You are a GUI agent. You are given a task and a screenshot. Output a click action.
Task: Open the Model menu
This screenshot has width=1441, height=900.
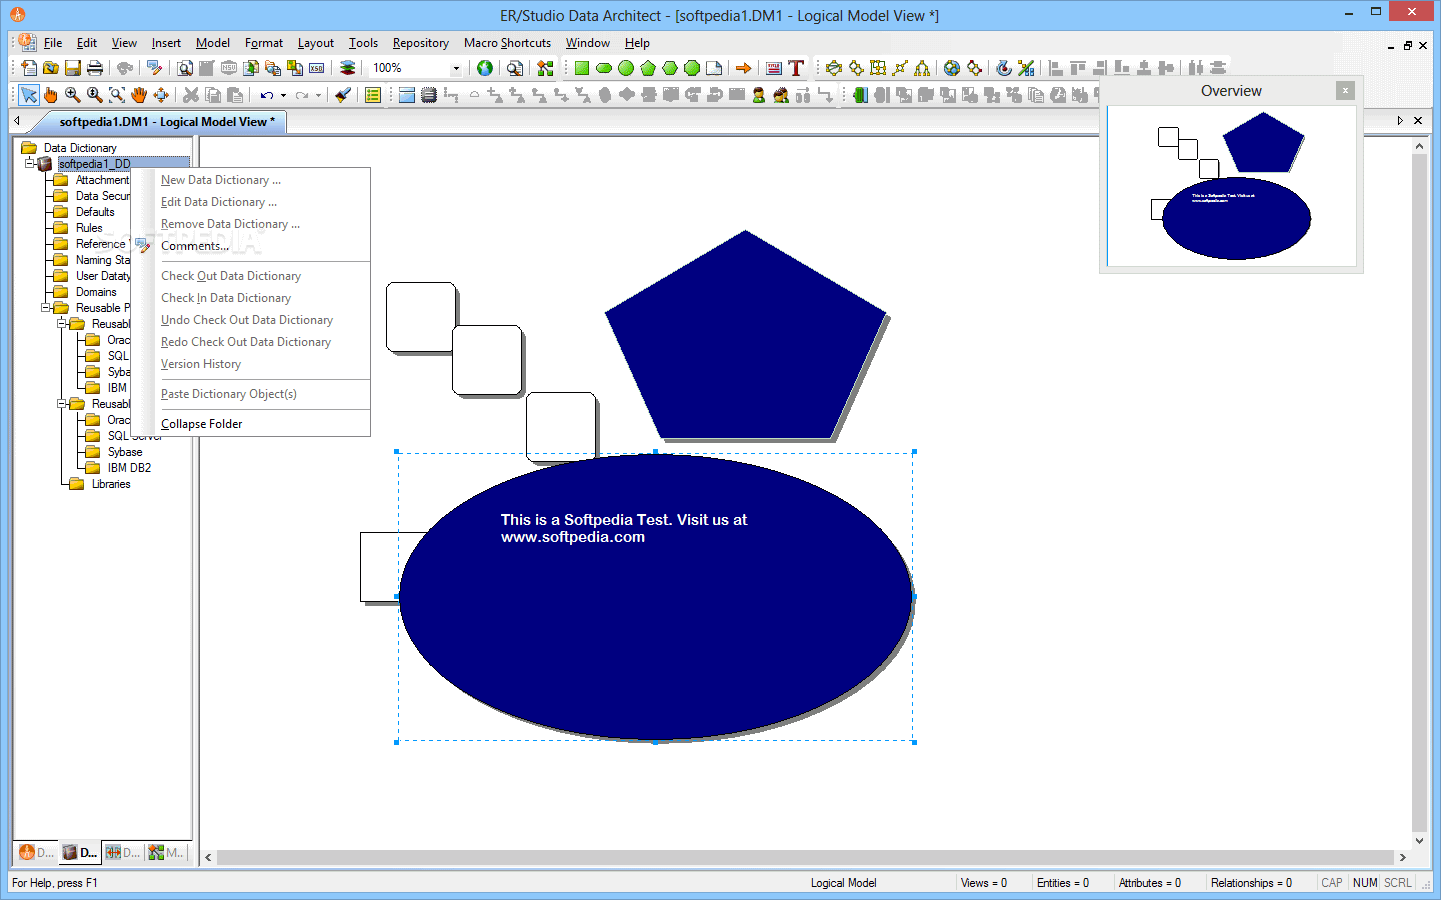[213, 43]
